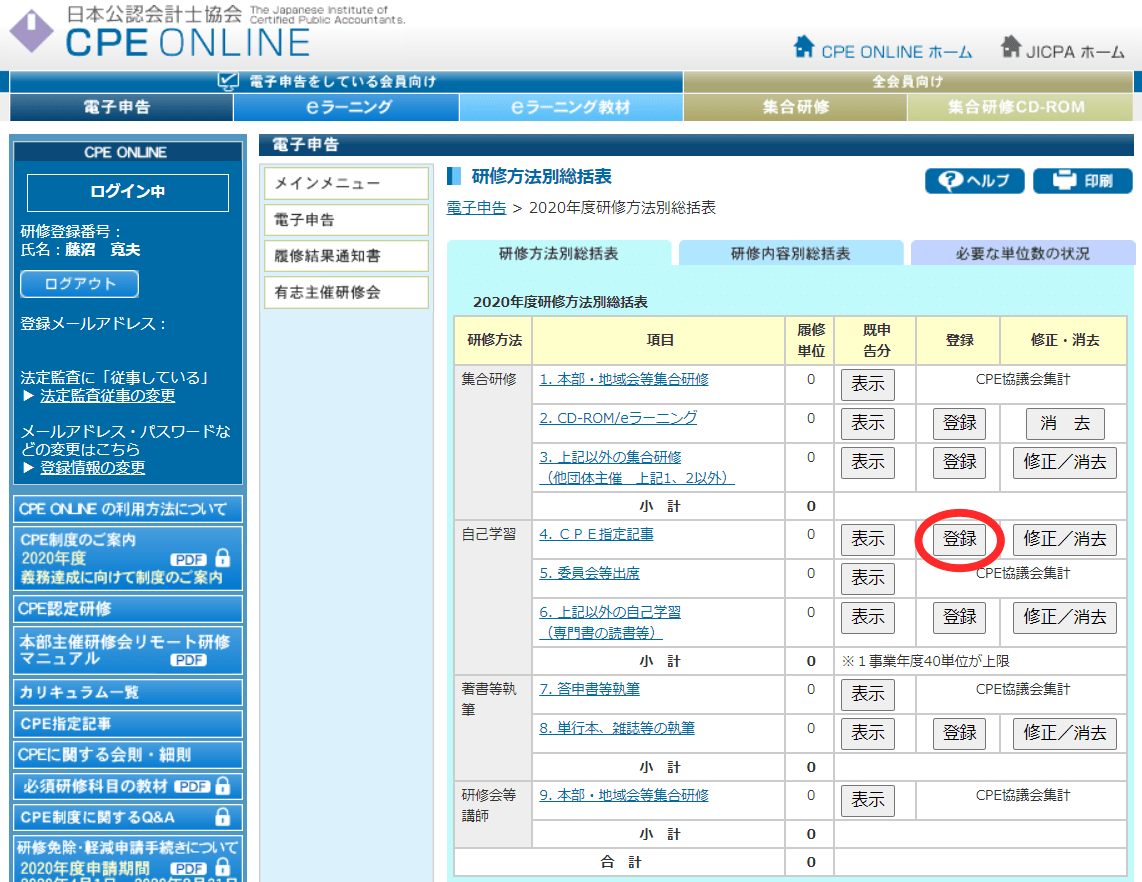
Task: Open 有志主催研修会 in side menu
Action: tap(347, 293)
